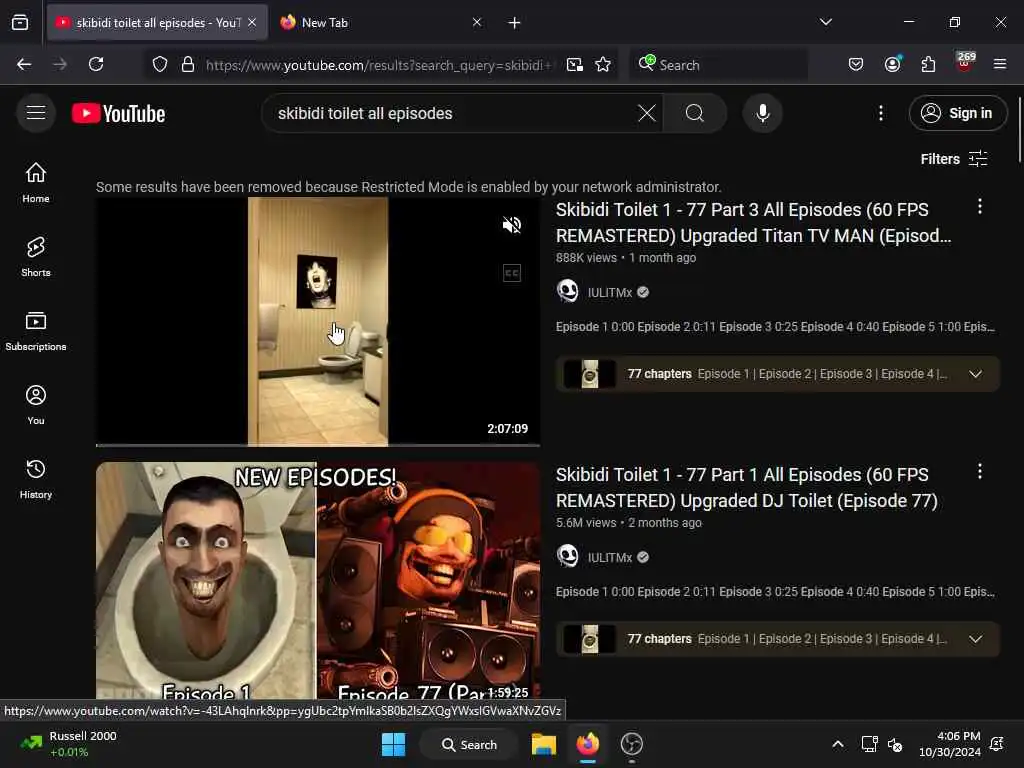
Task: Show site security padlock info
Action: pyautogui.click(x=187, y=64)
